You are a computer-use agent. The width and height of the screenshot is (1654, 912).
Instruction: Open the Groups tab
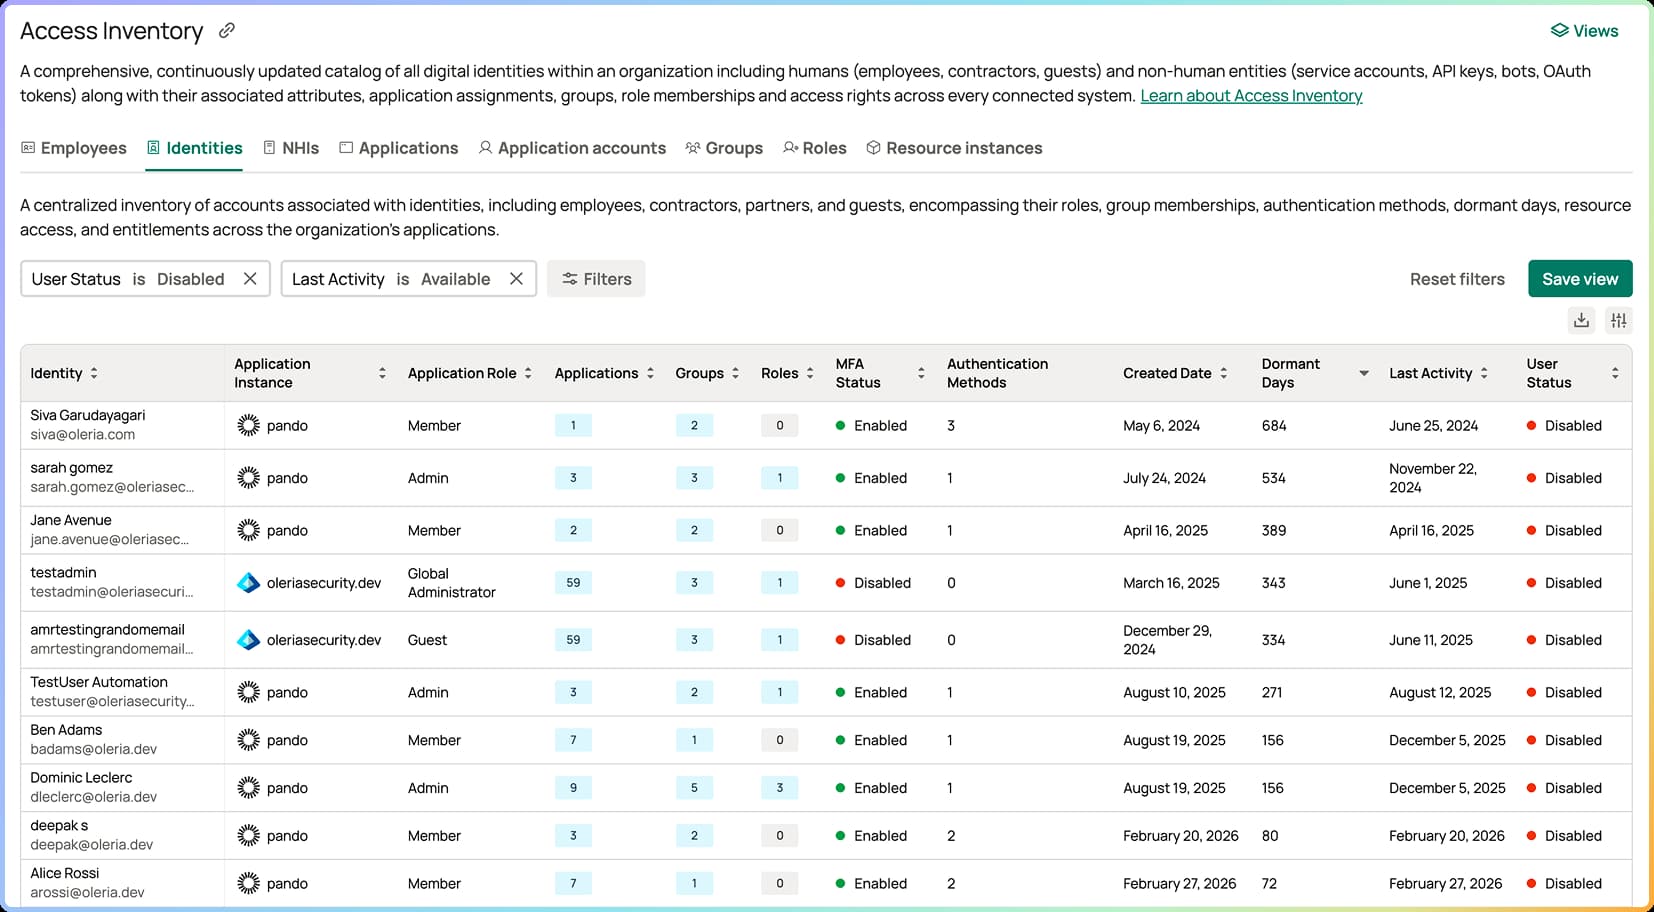tap(724, 148)
